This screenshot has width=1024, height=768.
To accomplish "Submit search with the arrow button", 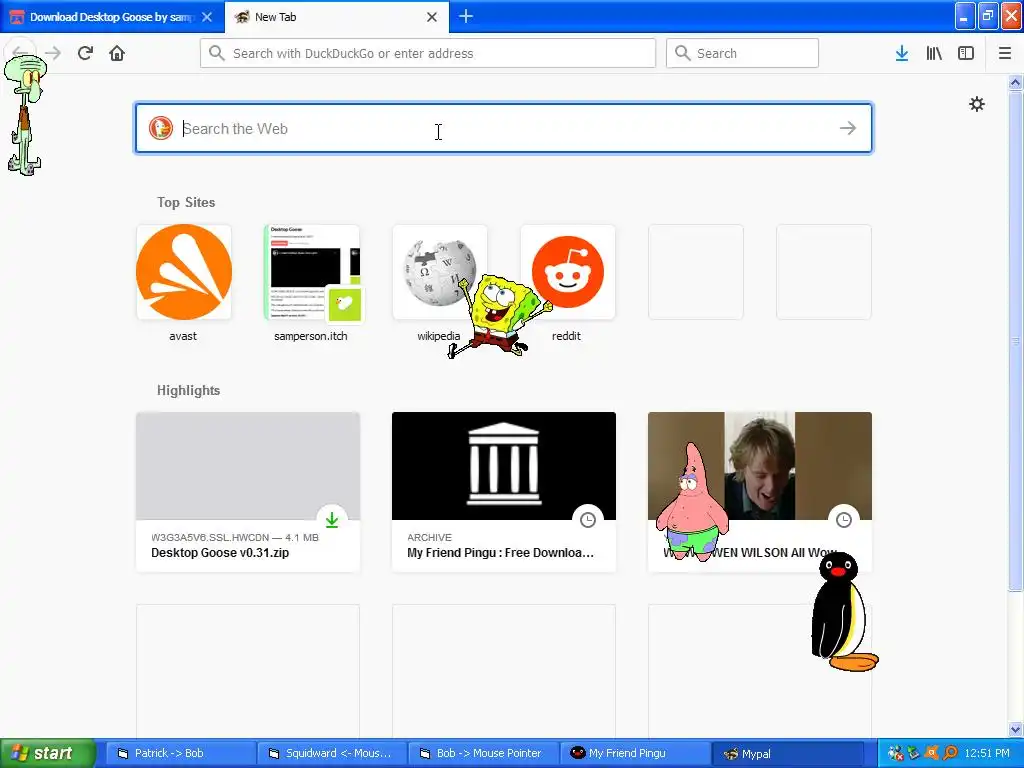I will pos(848,128).
